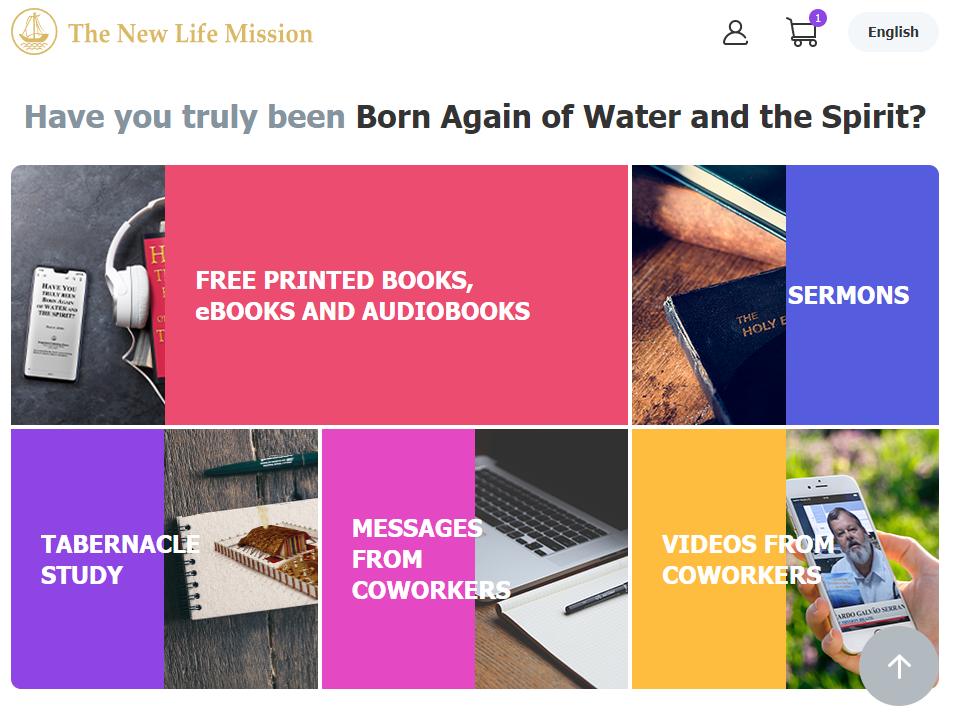Open the shopping cart icon
Screen dimensions: 956x711
(x=801, y=33)
